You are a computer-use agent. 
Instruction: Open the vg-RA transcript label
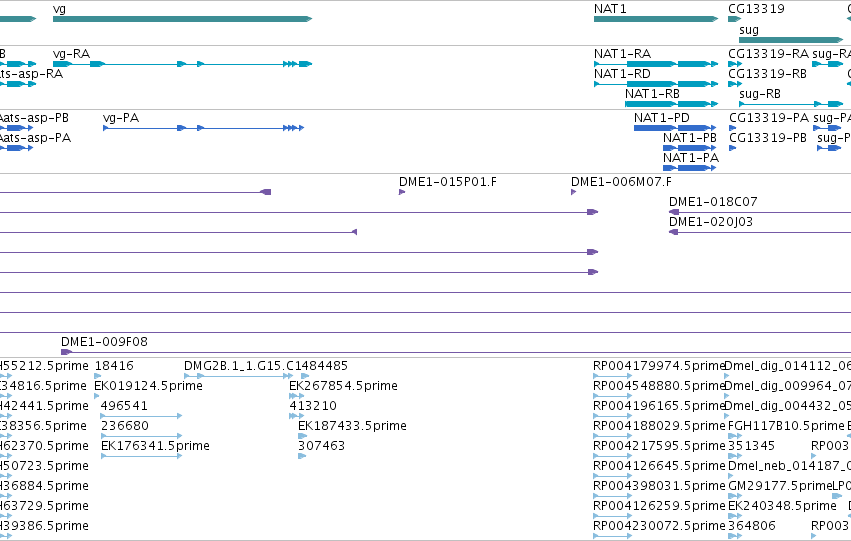(x=71, y=54)
